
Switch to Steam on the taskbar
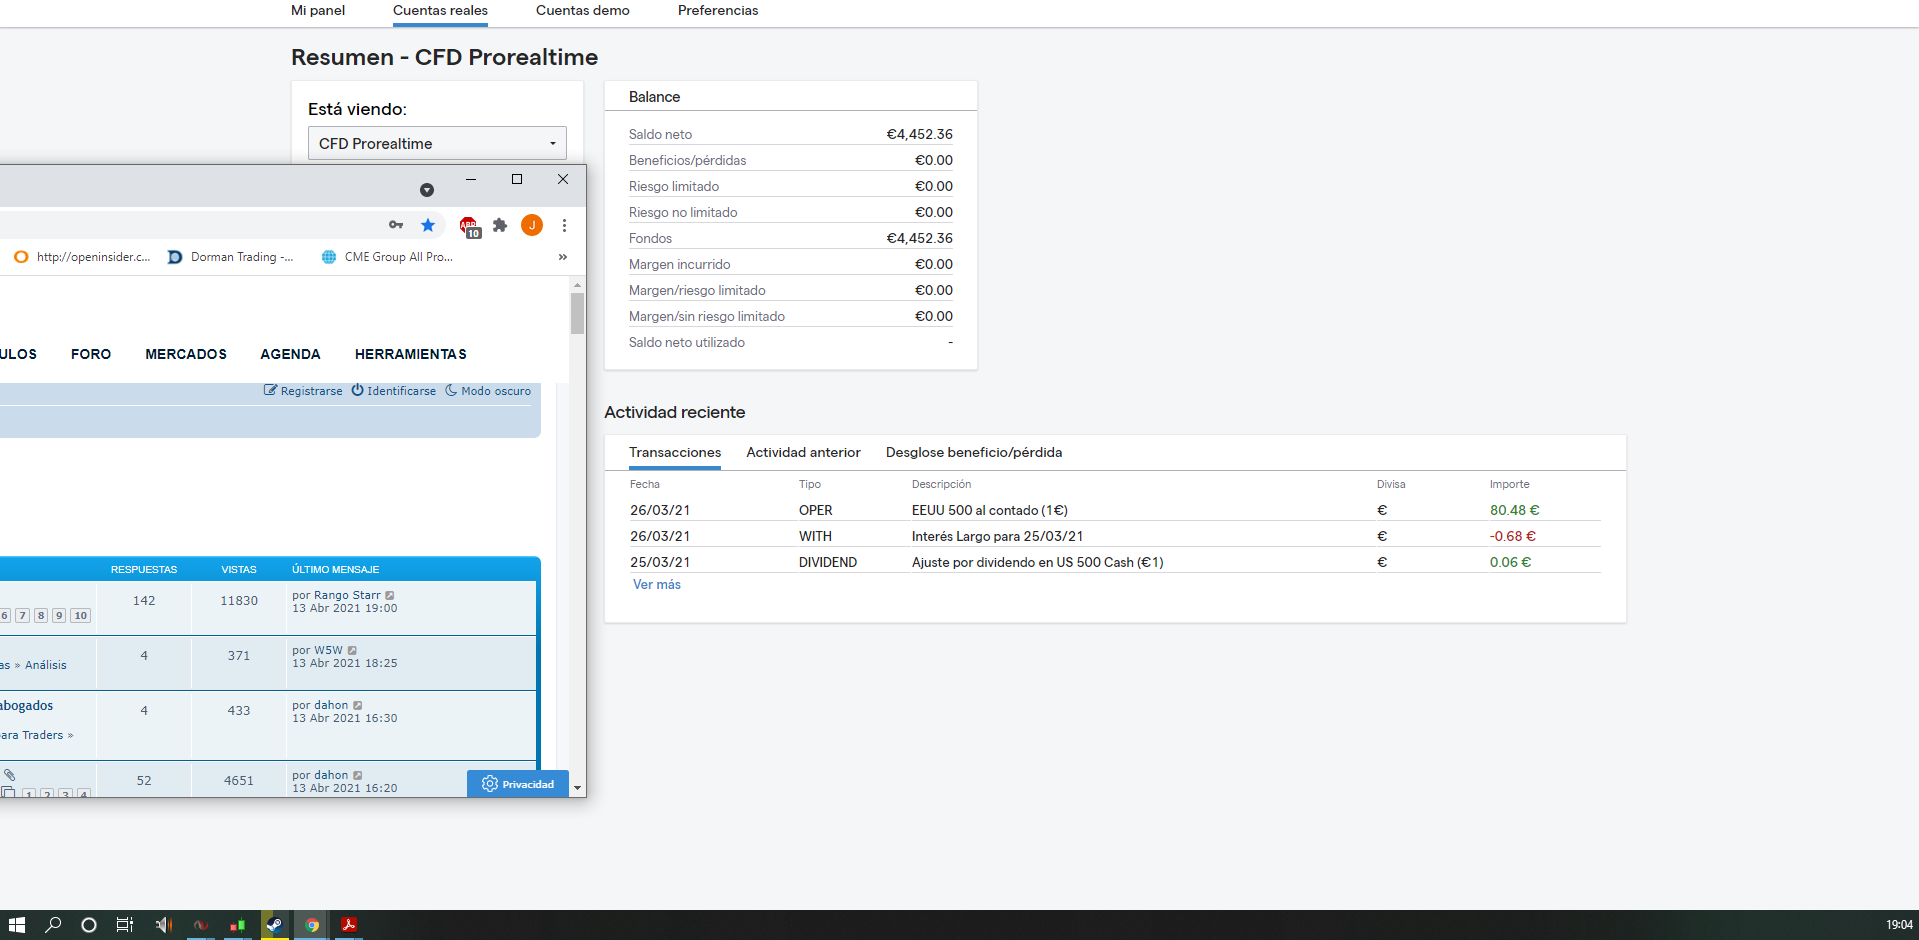pos(274,925)
